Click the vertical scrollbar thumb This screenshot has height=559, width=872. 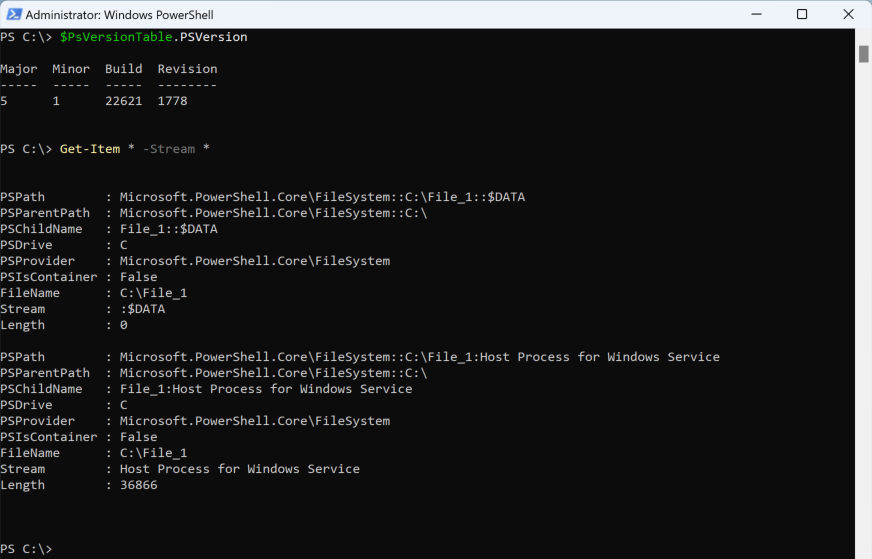click(x=863, y=54)
